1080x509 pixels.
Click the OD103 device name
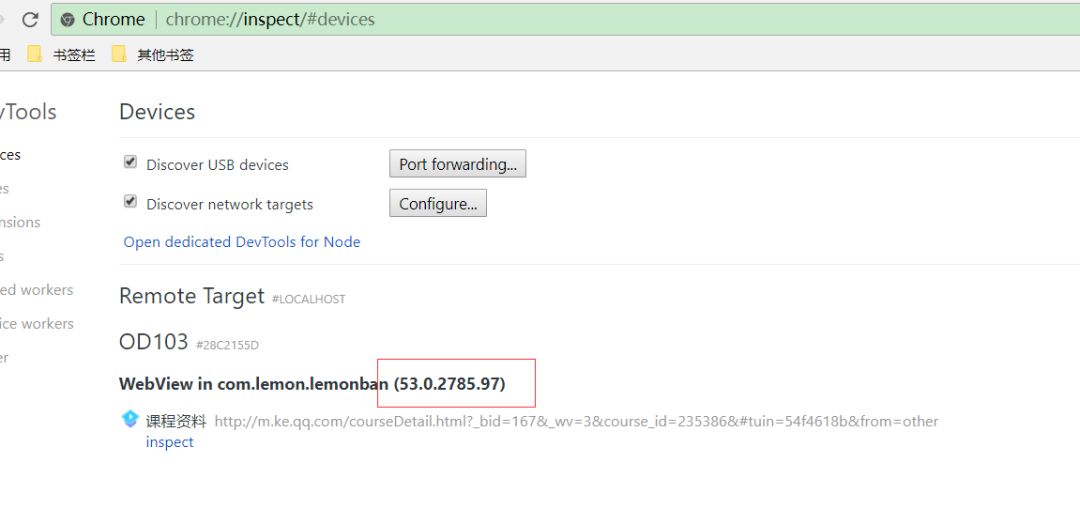[x=154, y=341]
